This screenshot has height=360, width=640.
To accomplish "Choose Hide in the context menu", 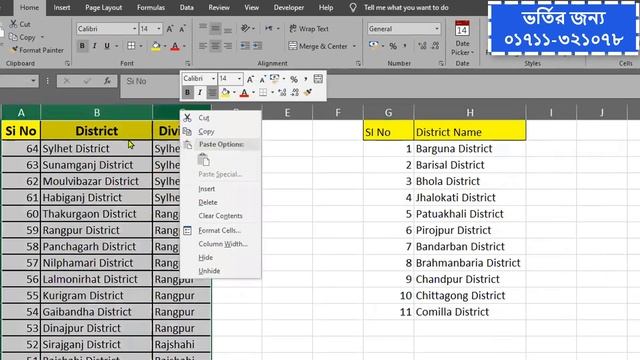I will pyautogui.click(x=220, y=258).
